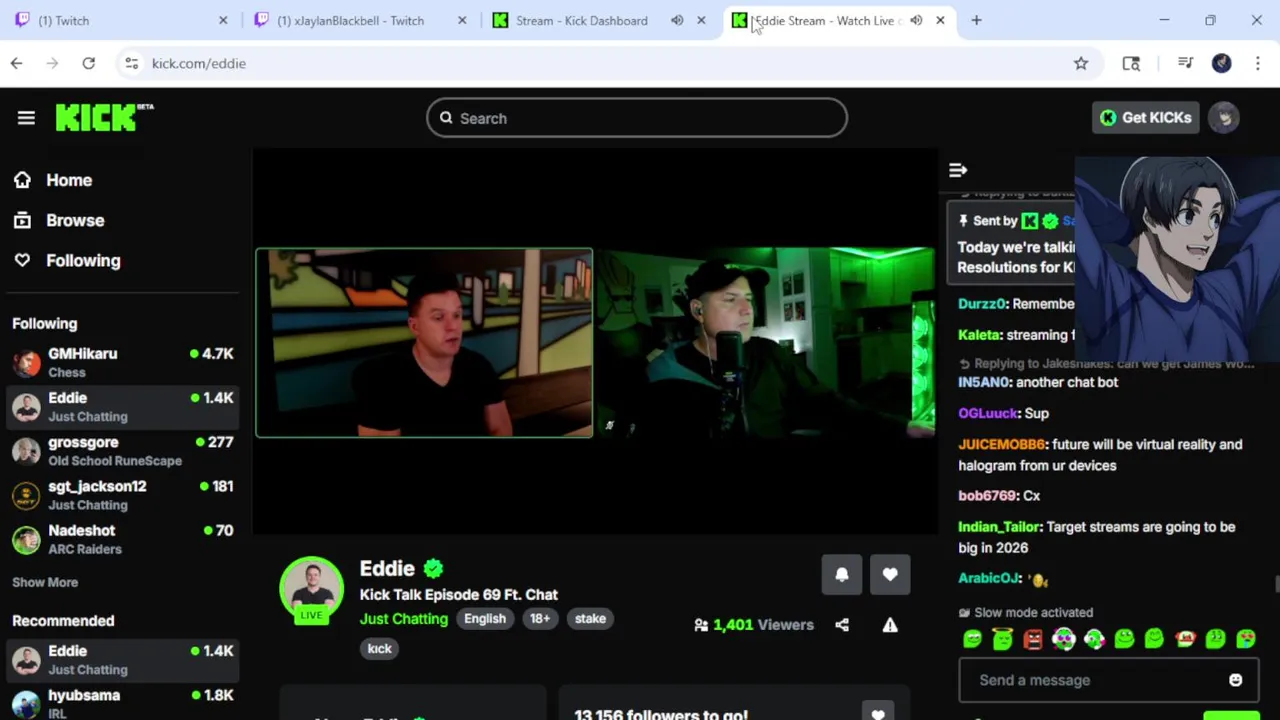Insert the halo angel emote

coord(1003,638)
